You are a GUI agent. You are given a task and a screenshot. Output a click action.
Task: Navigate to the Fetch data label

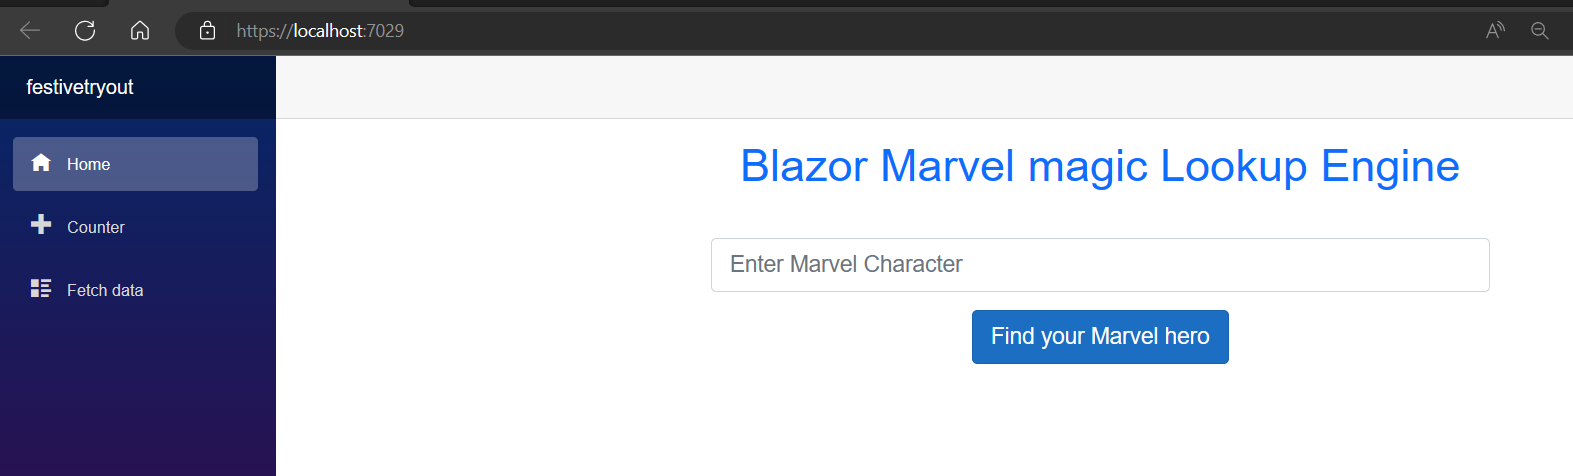105,290
